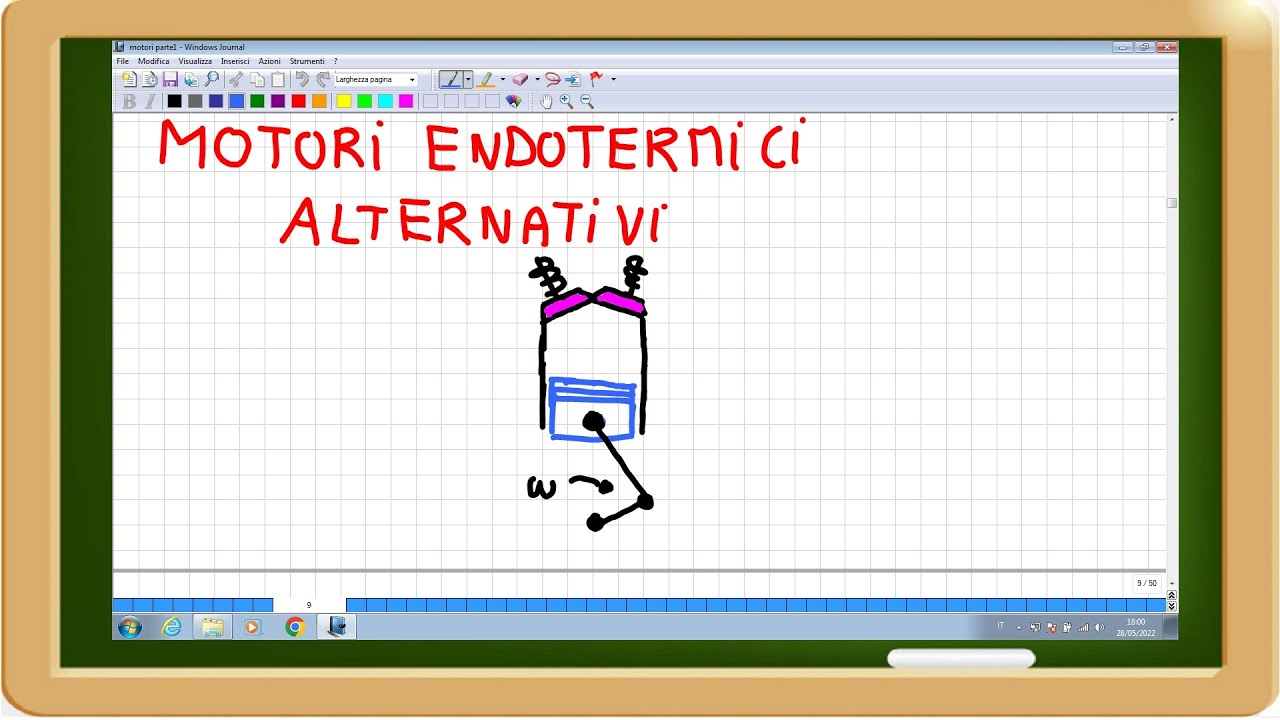1280x720 pixels.
Task: Pick the purple ink color
Action: pyautogui.click(x=278, y=101)
